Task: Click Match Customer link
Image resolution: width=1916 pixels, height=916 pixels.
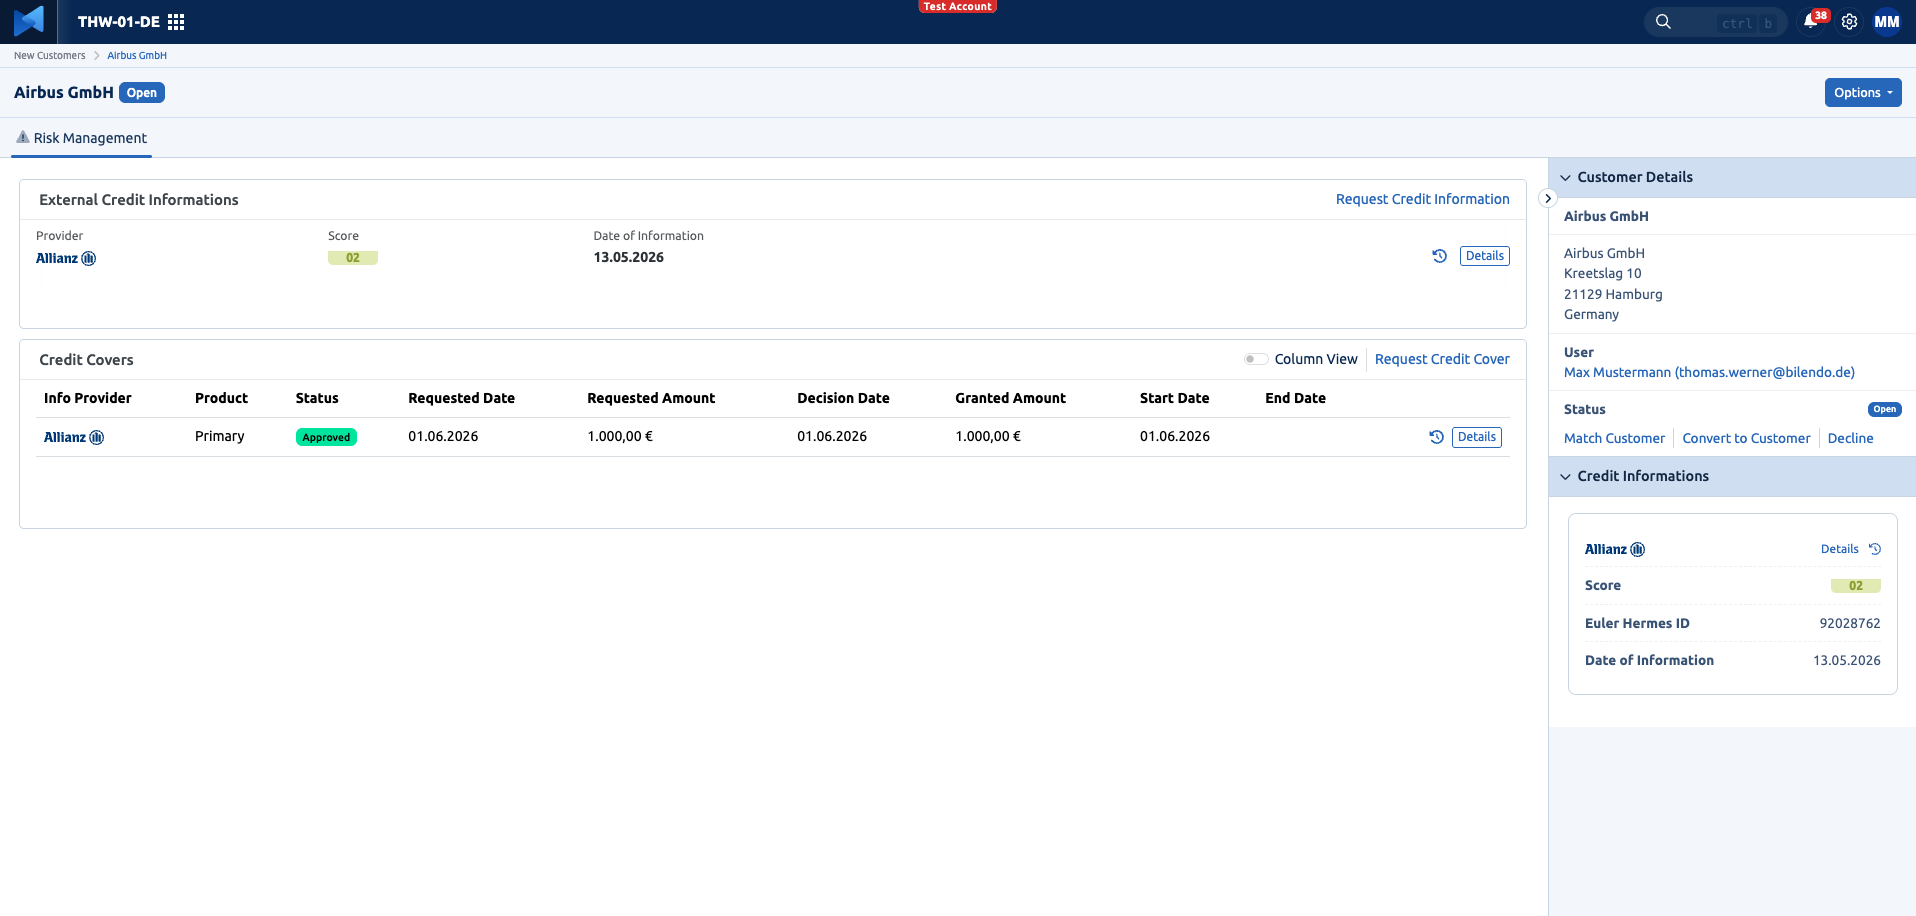Action: 1615,438
